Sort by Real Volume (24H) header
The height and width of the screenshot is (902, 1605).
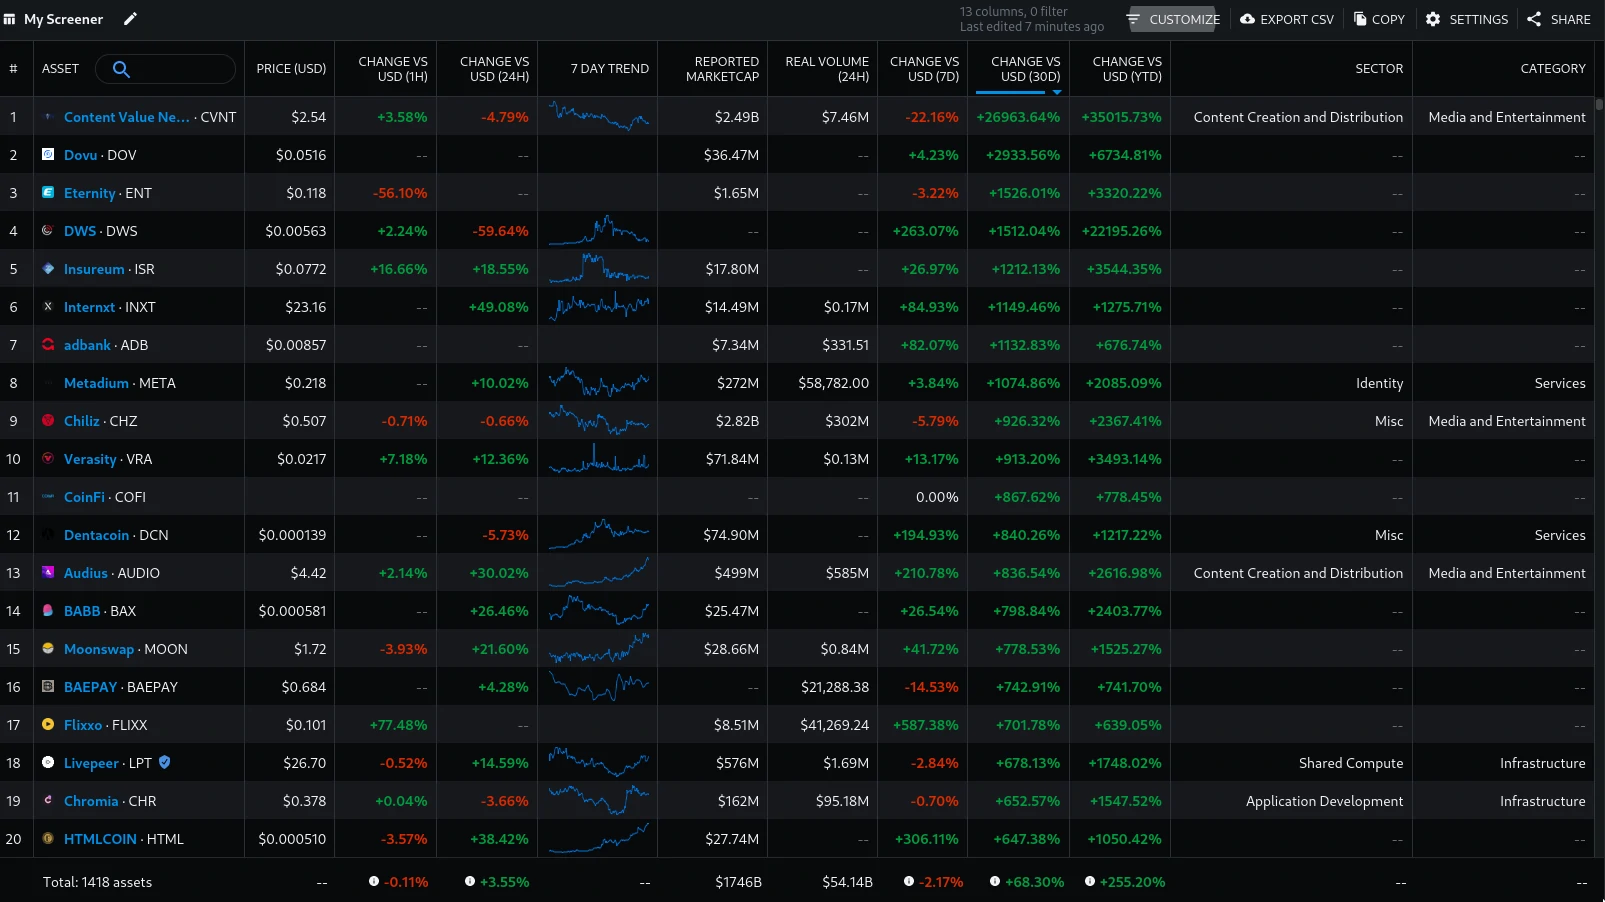(x=827, y=69)
